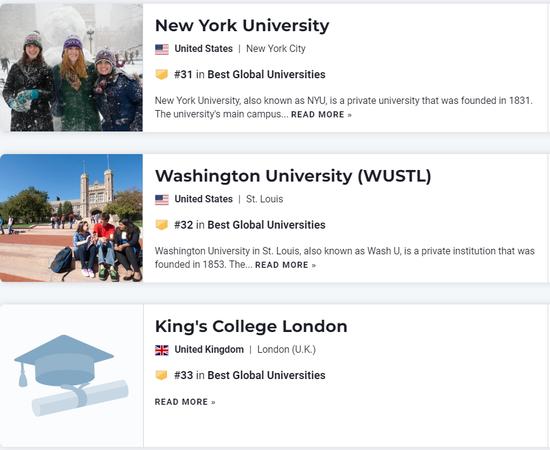Image resolution: width=550 pixels, height=450 pixels.
Task: Expand Washington University description via READ MORE
Action: (x=285, y=265)
